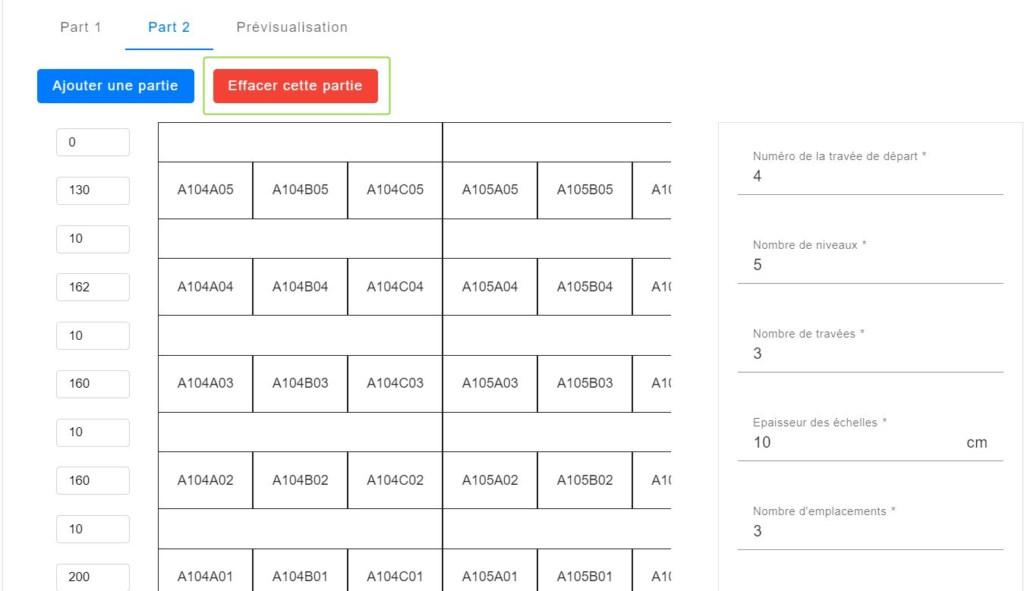Select the Part 2 tab
The image size is (1024, 591).
pyautogui.click(x=168, y=27)
